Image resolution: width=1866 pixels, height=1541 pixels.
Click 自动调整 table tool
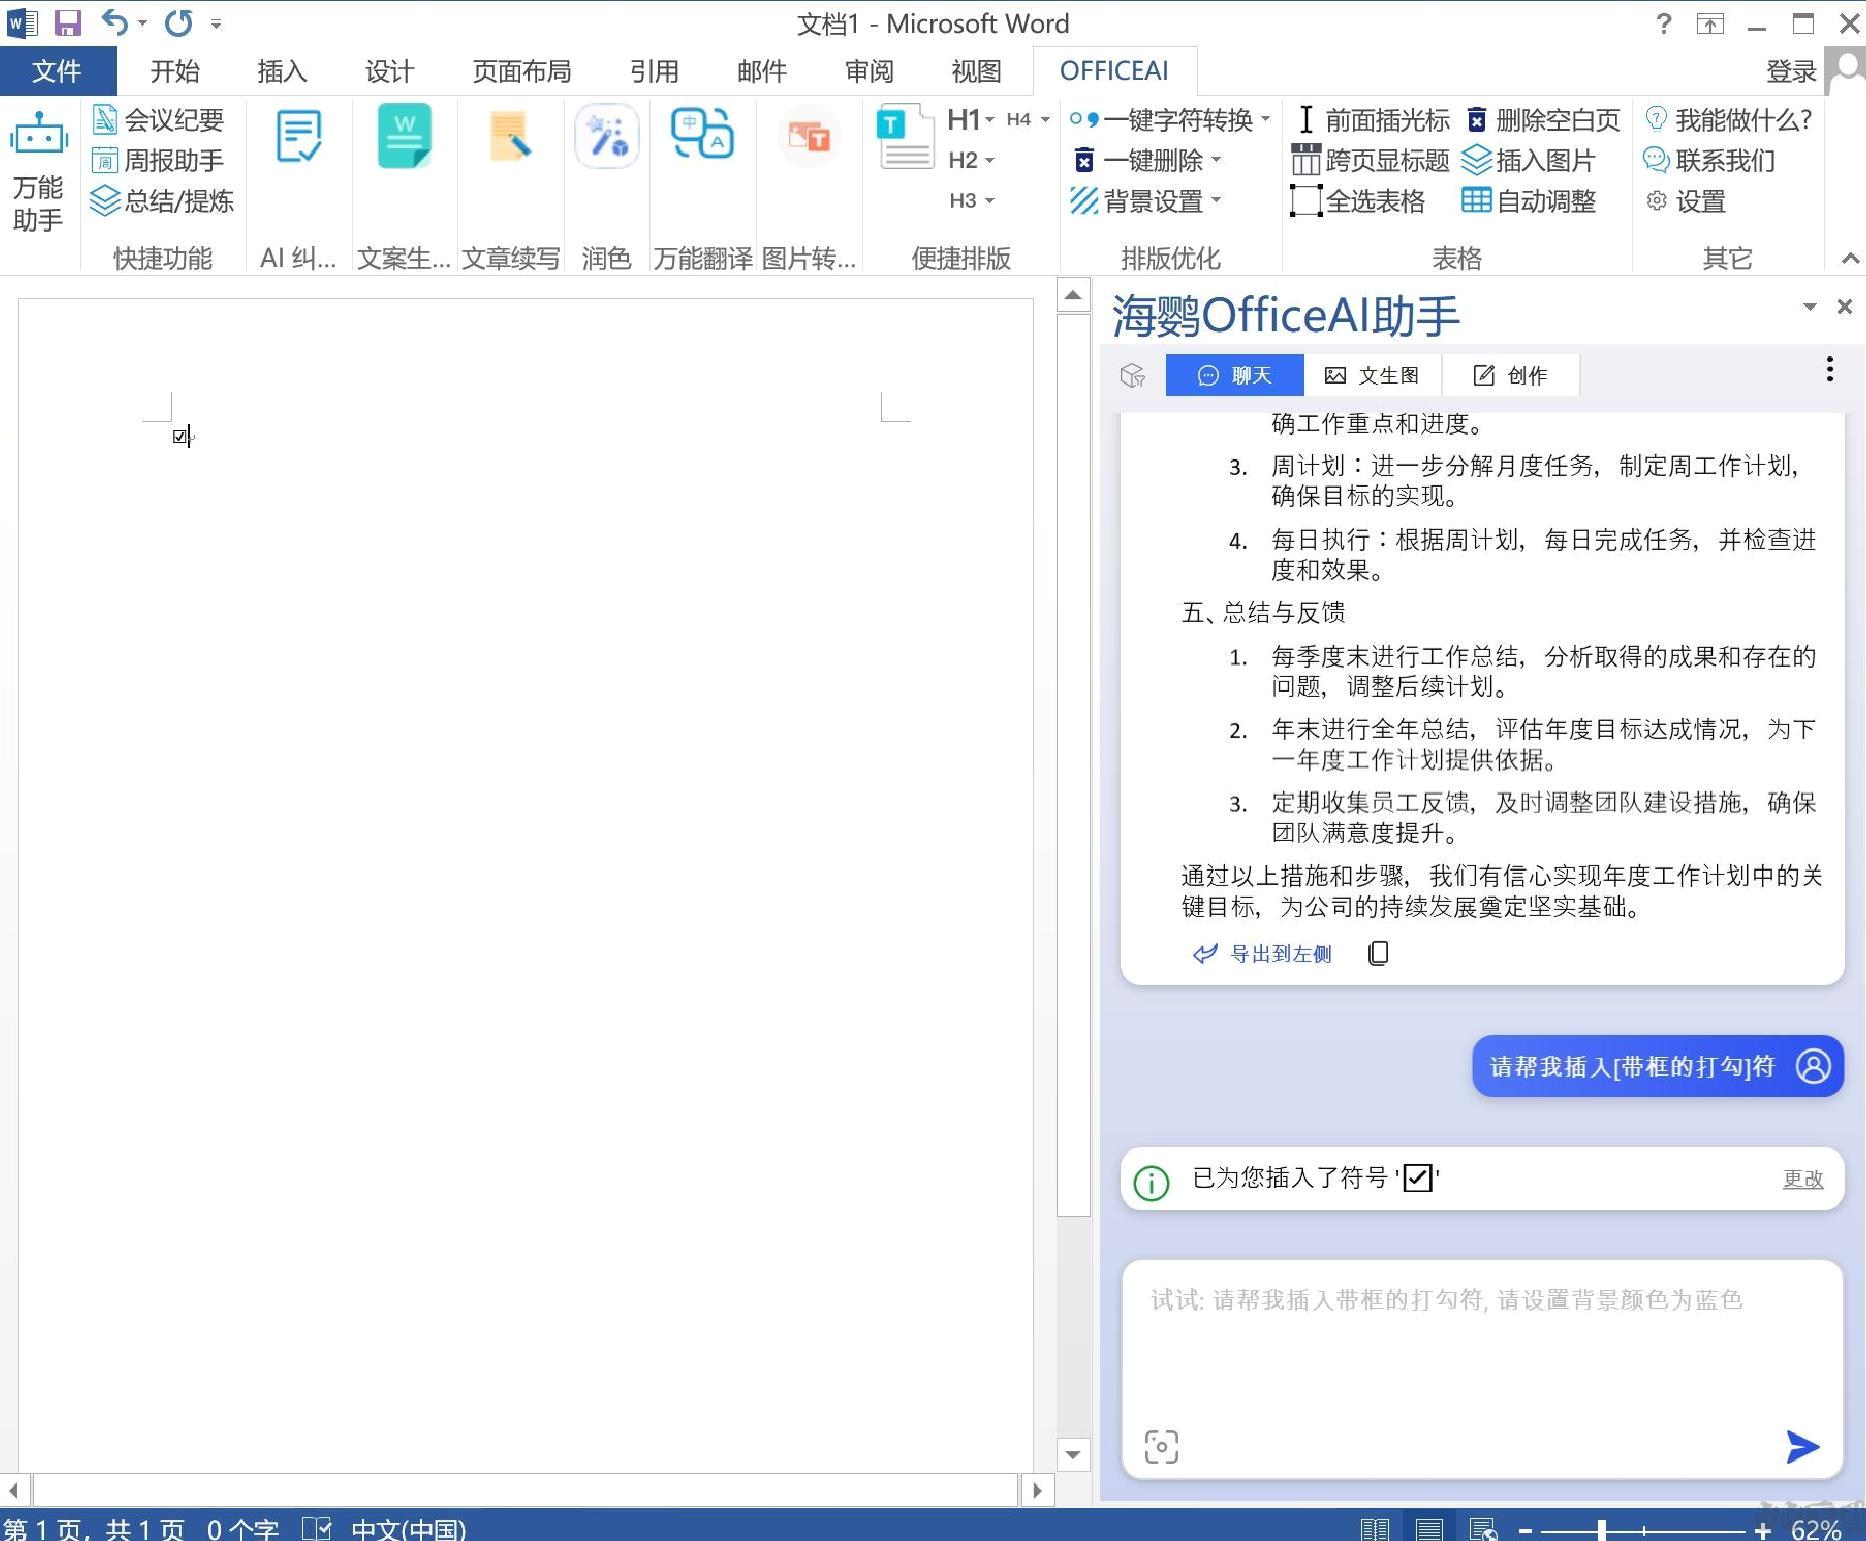pos(1529,201)
